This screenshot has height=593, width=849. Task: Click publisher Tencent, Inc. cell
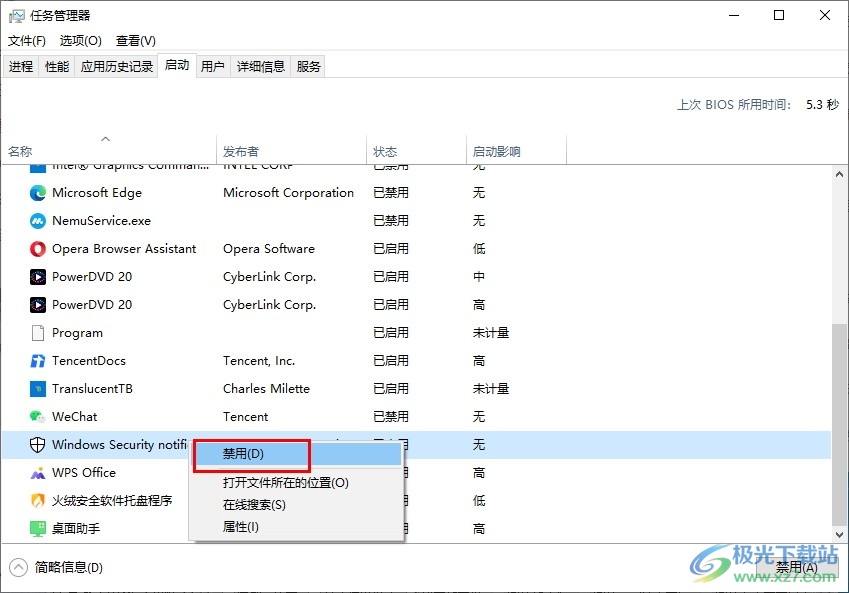(259, 361)
